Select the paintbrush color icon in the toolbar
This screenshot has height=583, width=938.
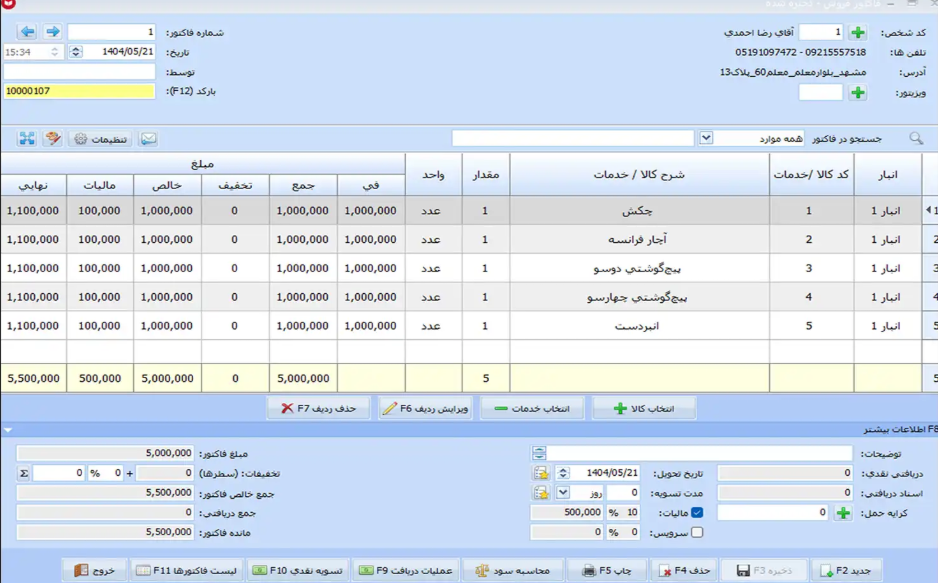coord(52,139)
